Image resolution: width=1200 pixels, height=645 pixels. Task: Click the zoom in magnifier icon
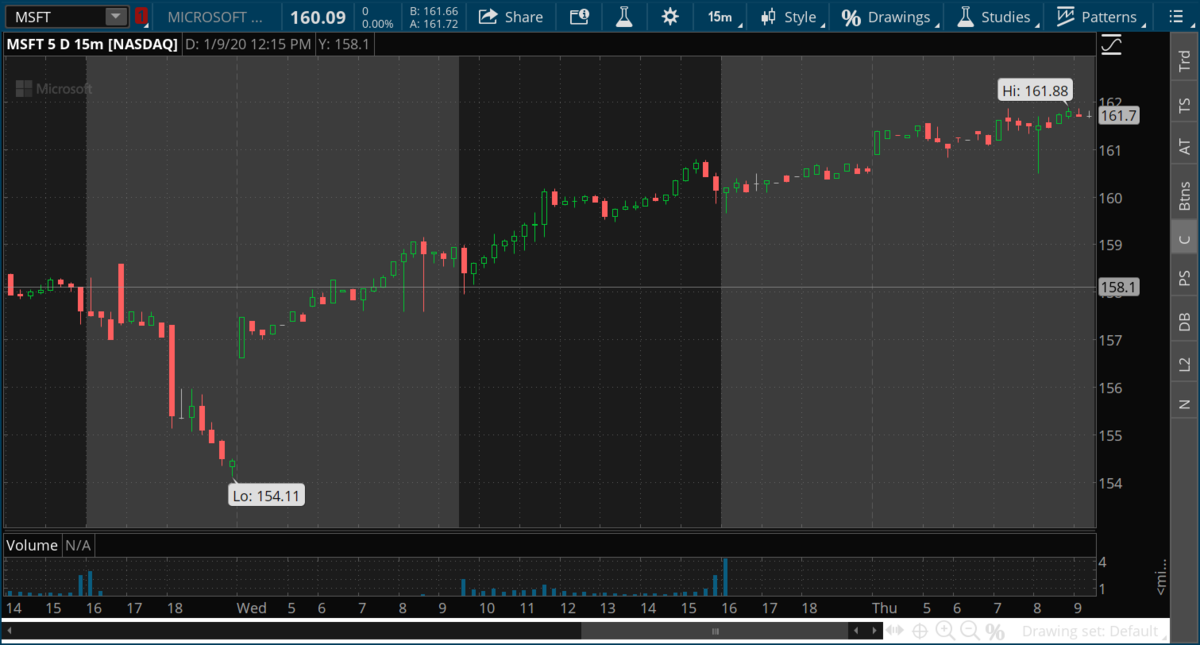944,631
